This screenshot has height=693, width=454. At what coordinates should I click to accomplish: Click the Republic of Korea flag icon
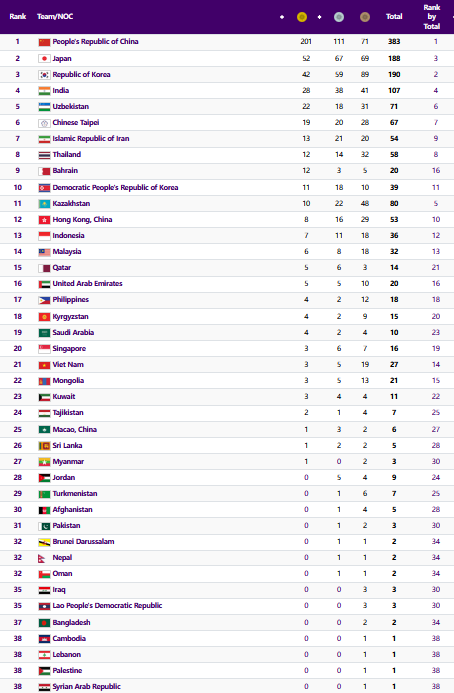(x=44, y=75)
